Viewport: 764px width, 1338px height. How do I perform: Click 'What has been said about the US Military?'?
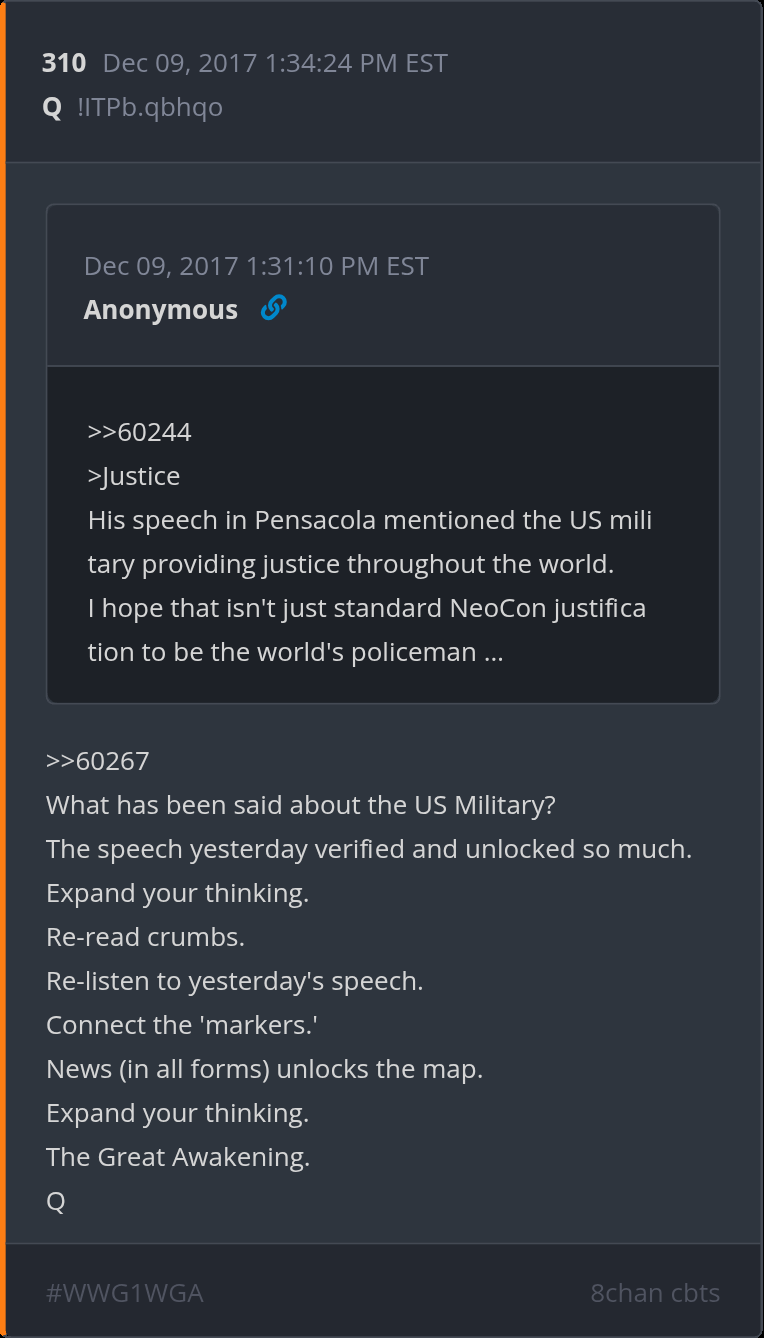tap(300, 805)
